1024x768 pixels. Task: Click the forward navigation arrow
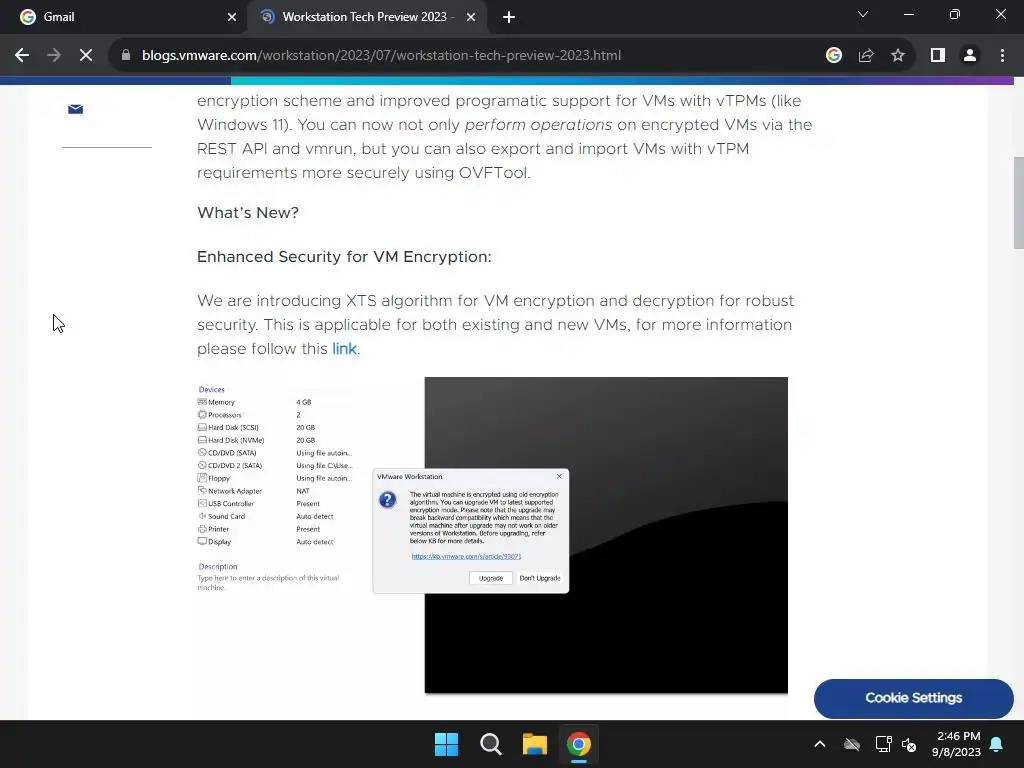[x=54, y=56]
